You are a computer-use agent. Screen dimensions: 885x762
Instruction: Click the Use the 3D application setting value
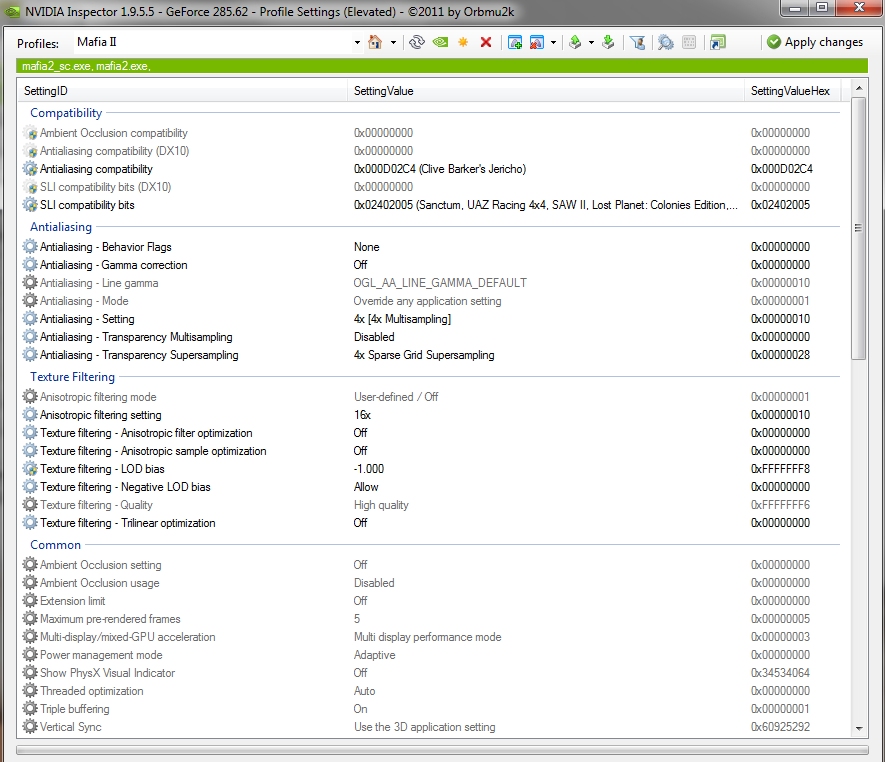(424, 728)
